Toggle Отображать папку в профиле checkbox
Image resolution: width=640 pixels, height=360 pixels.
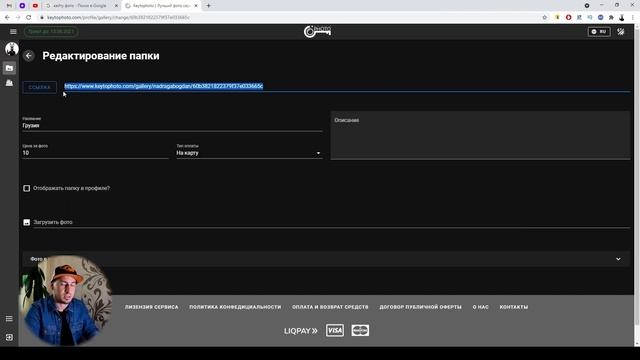point(27,188)
